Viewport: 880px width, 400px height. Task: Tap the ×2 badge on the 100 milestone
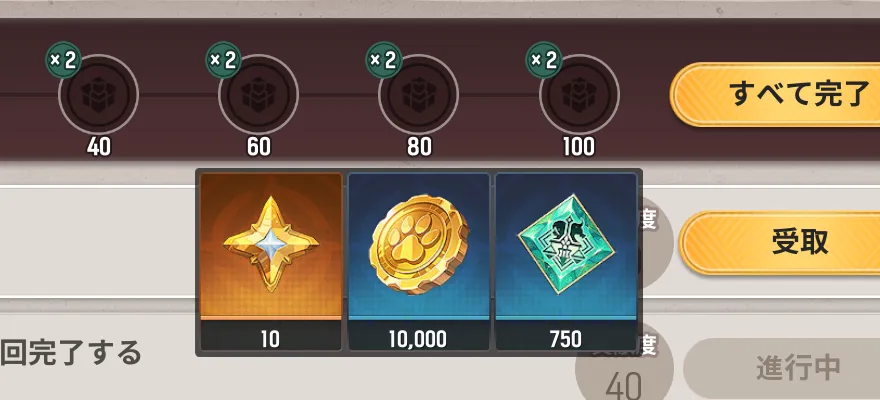(544, 59)
